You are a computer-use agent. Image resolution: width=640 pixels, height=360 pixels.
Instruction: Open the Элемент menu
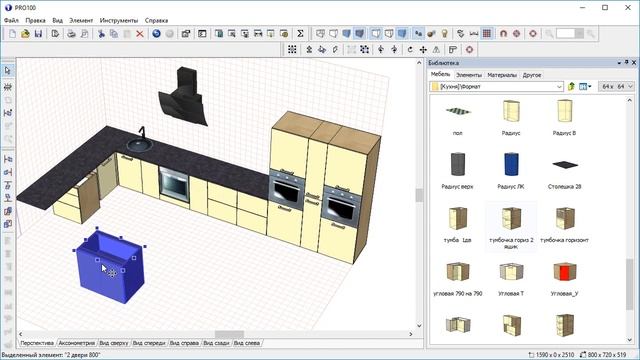click(81, 20)
